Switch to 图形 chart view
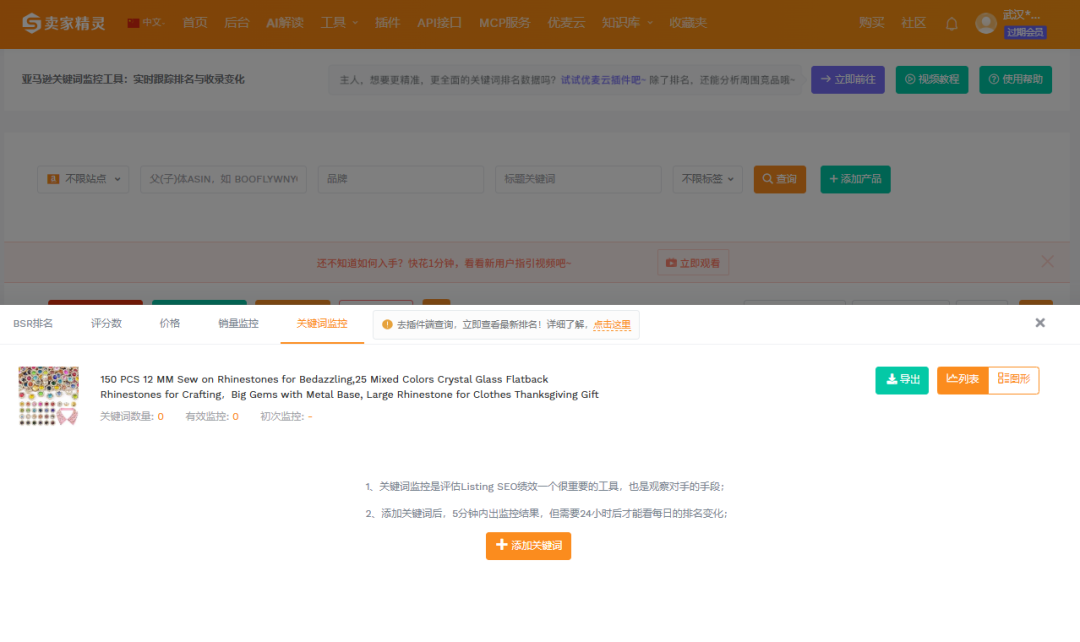This screenshot has width=1080, height=642. pos(1014,380)
